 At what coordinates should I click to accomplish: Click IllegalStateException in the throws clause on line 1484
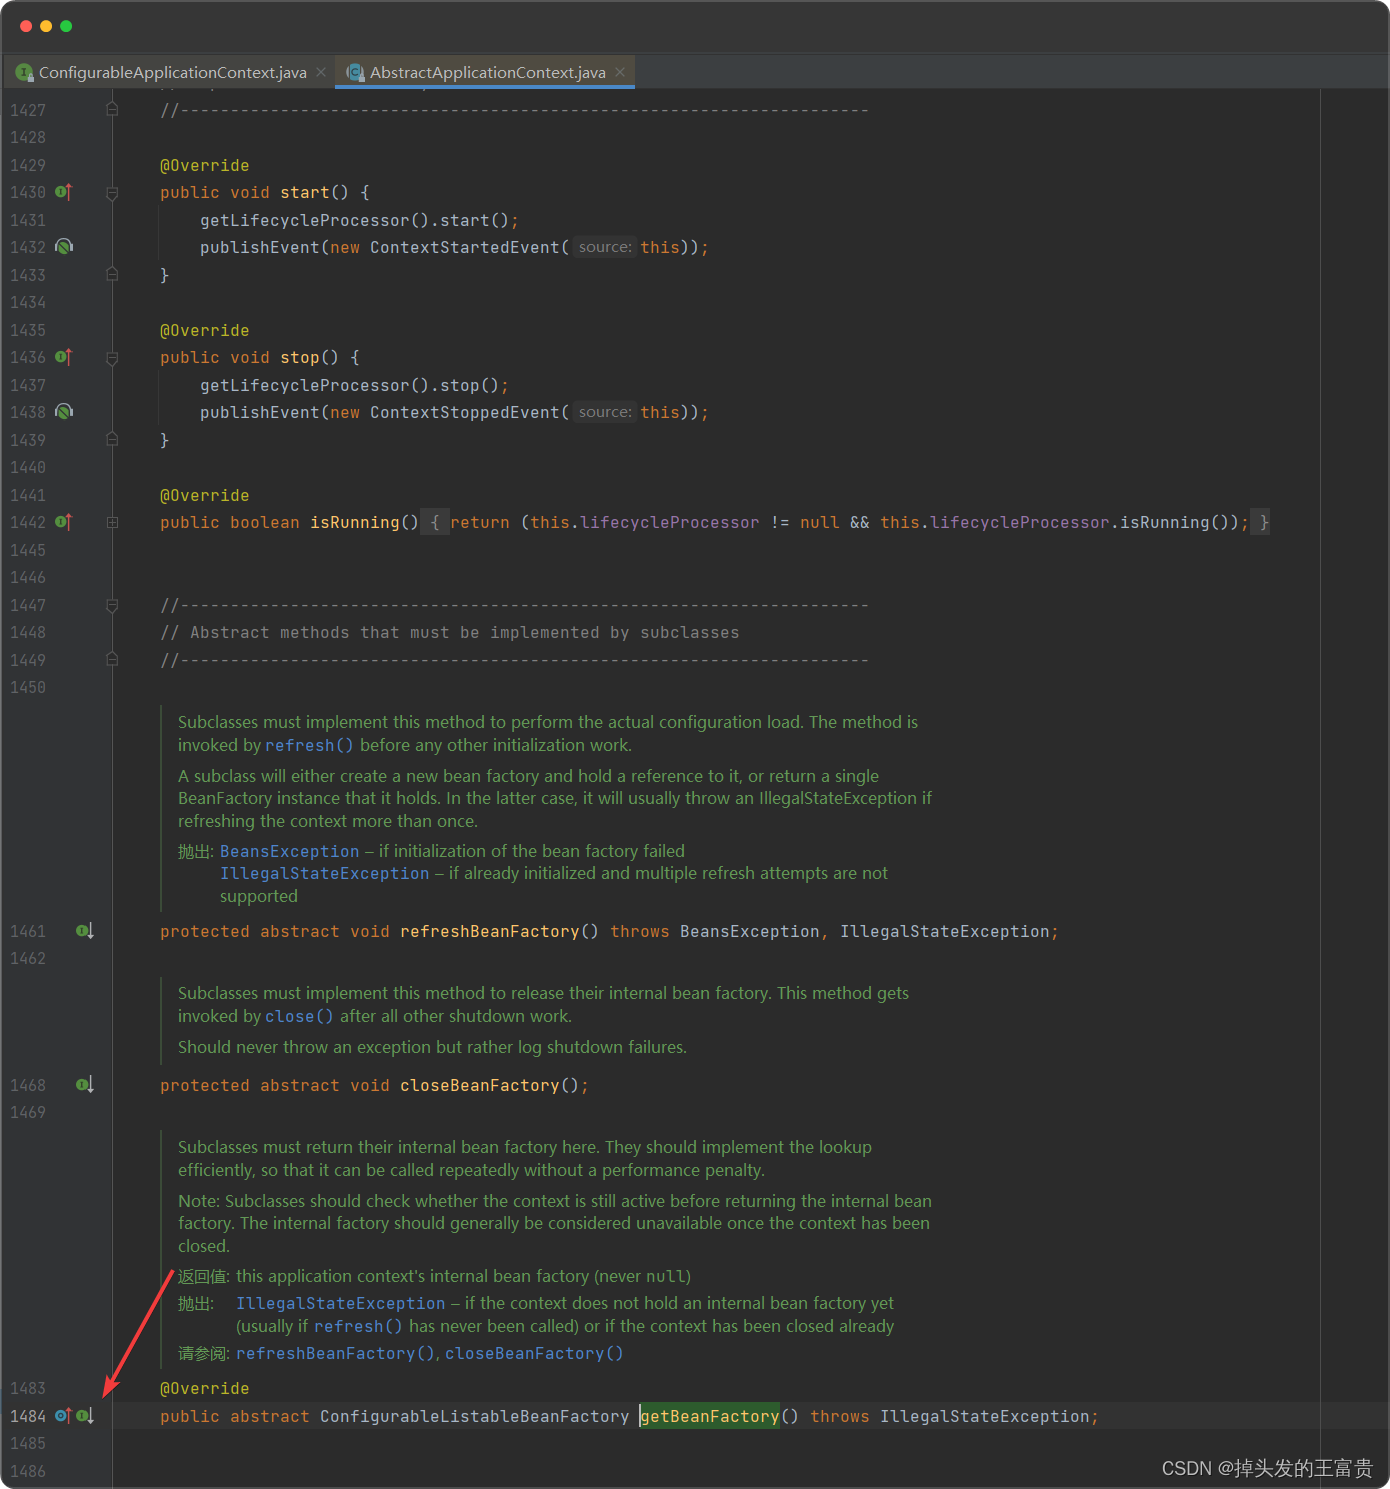[984, 1416]
